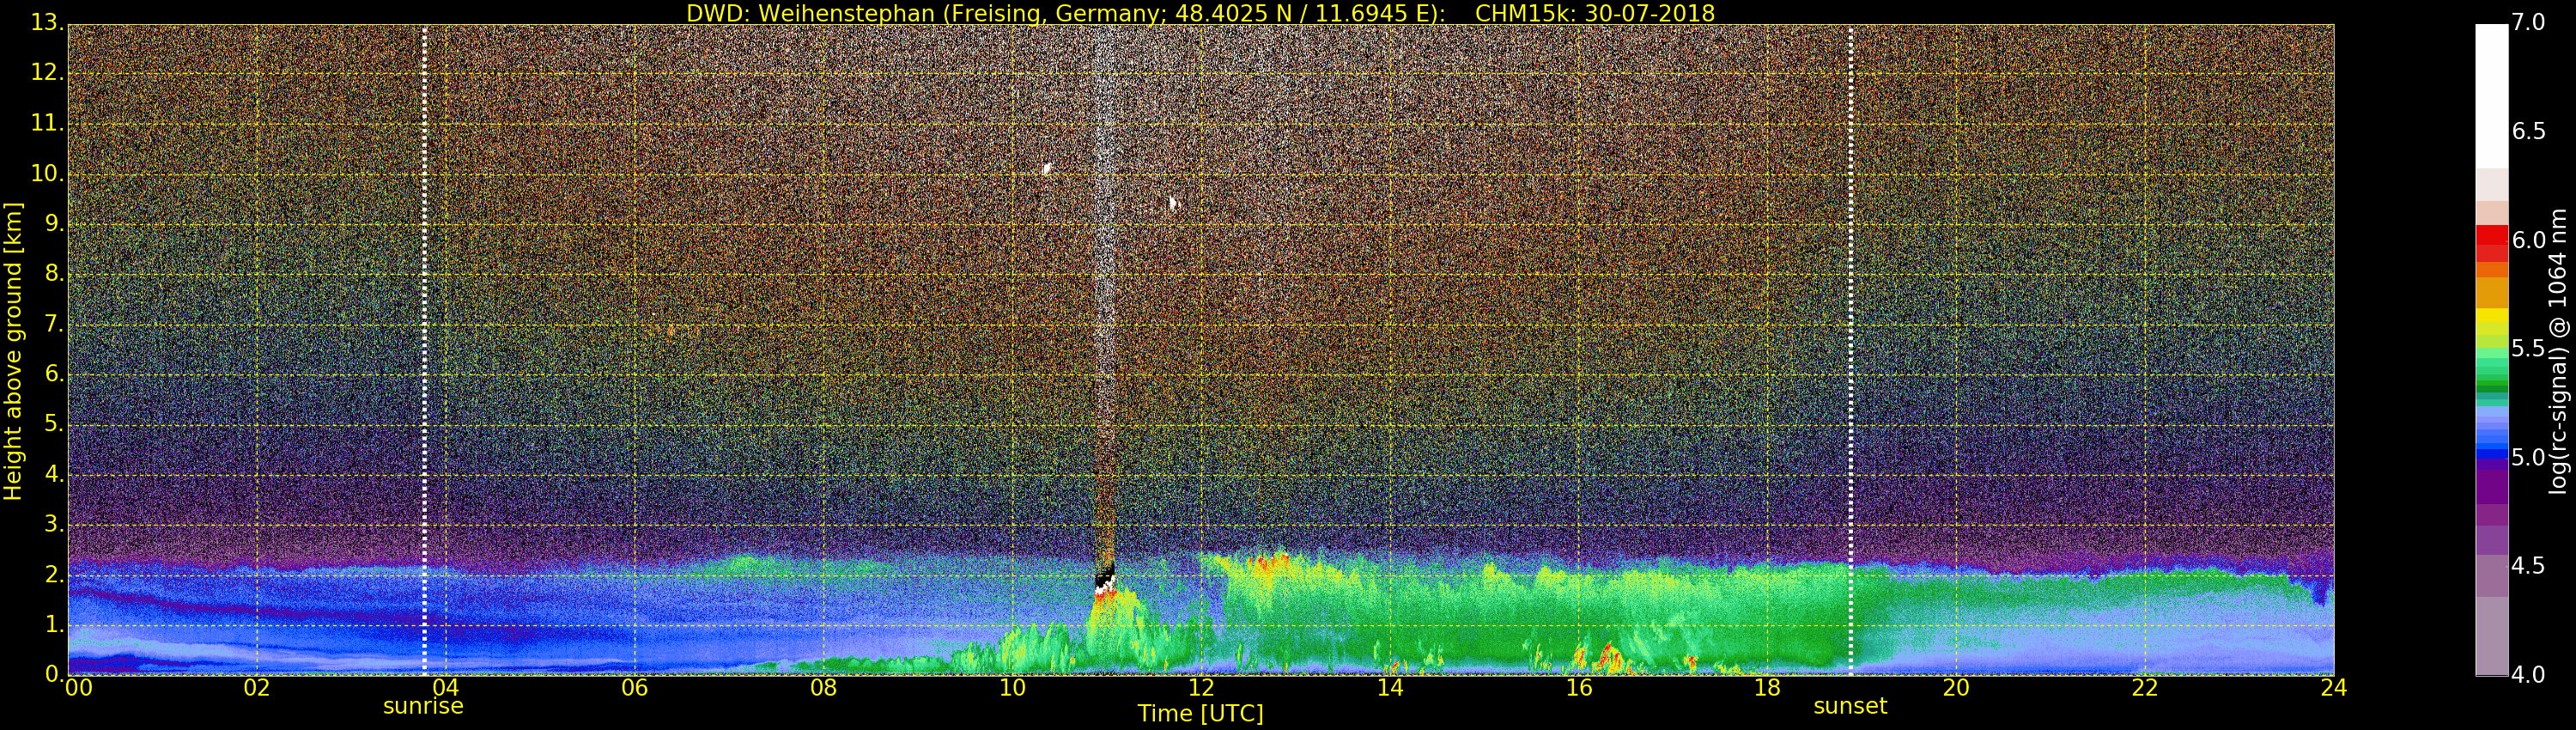Click the white section of the colorbar
Viewport: 2576px width, 730px height.
[2491, 96]
